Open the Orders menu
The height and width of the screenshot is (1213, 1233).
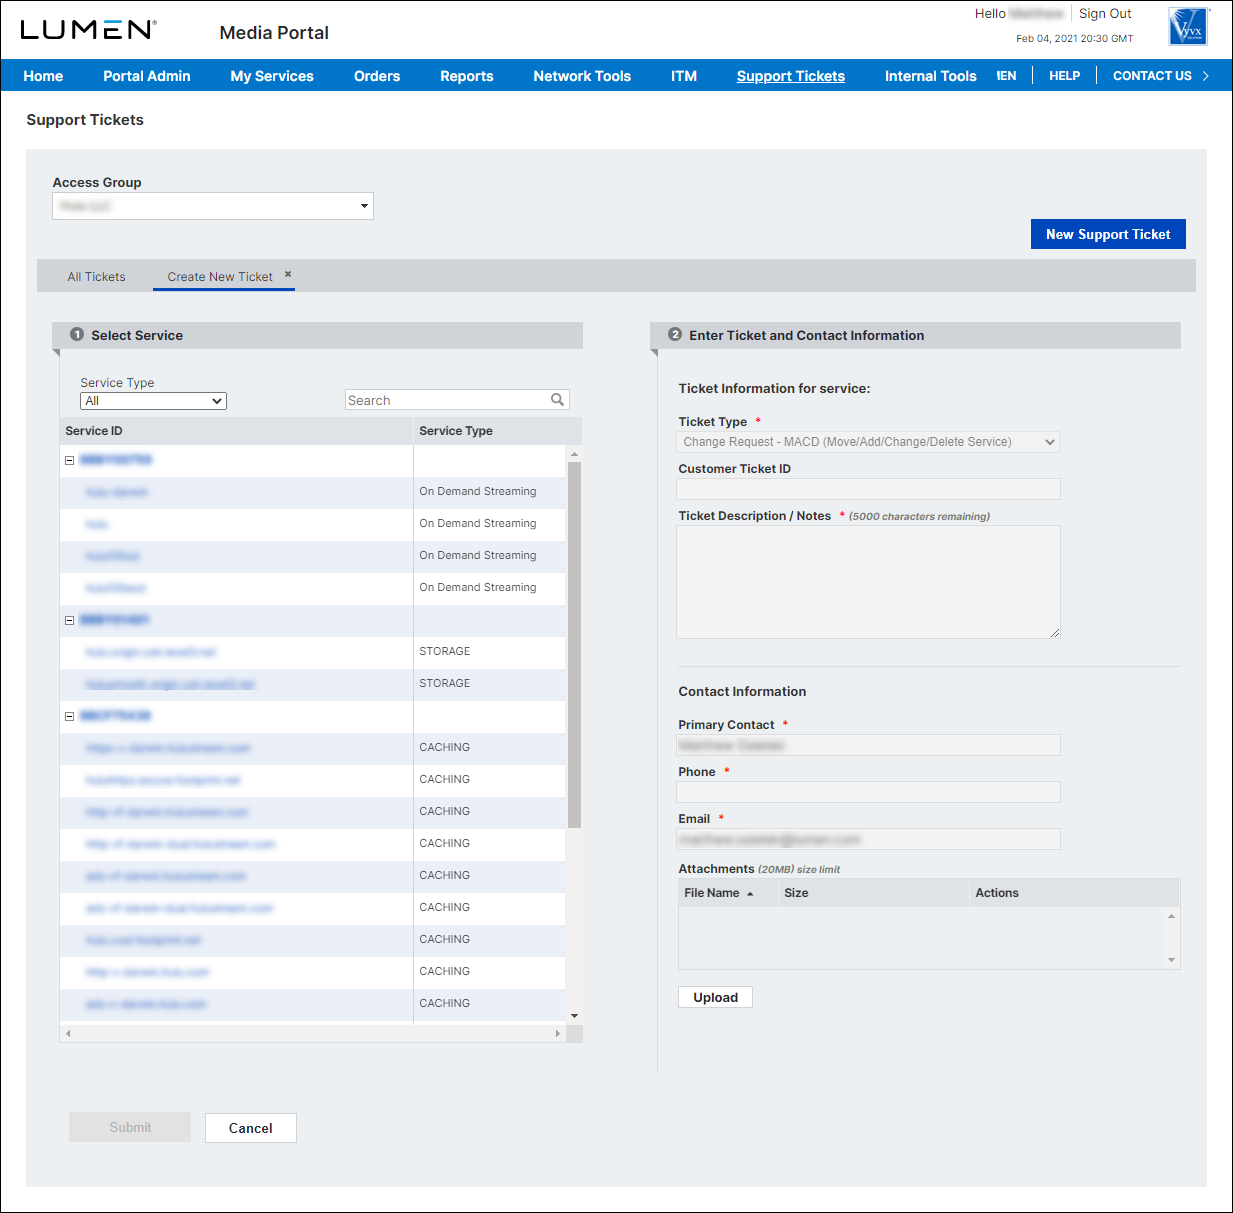coord(377,76)
